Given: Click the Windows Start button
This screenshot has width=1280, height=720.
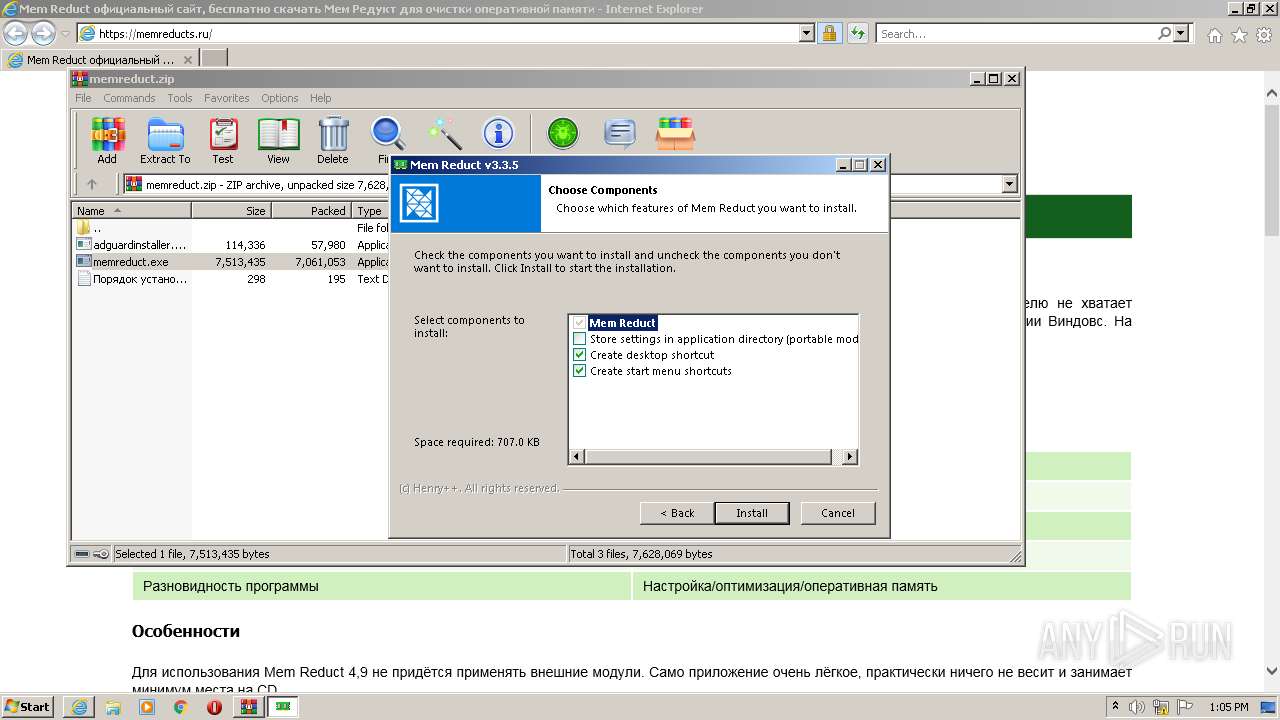Looking at the screenshot, I should (28, 706).
